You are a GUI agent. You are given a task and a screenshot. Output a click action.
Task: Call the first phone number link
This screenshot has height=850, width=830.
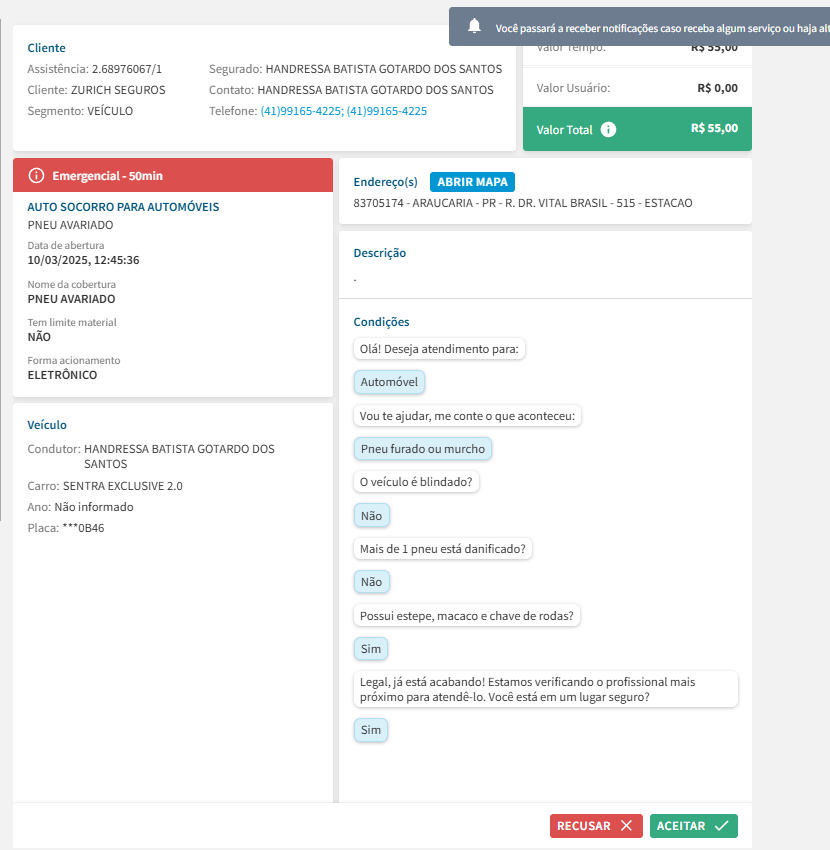(x=301, y=111)
